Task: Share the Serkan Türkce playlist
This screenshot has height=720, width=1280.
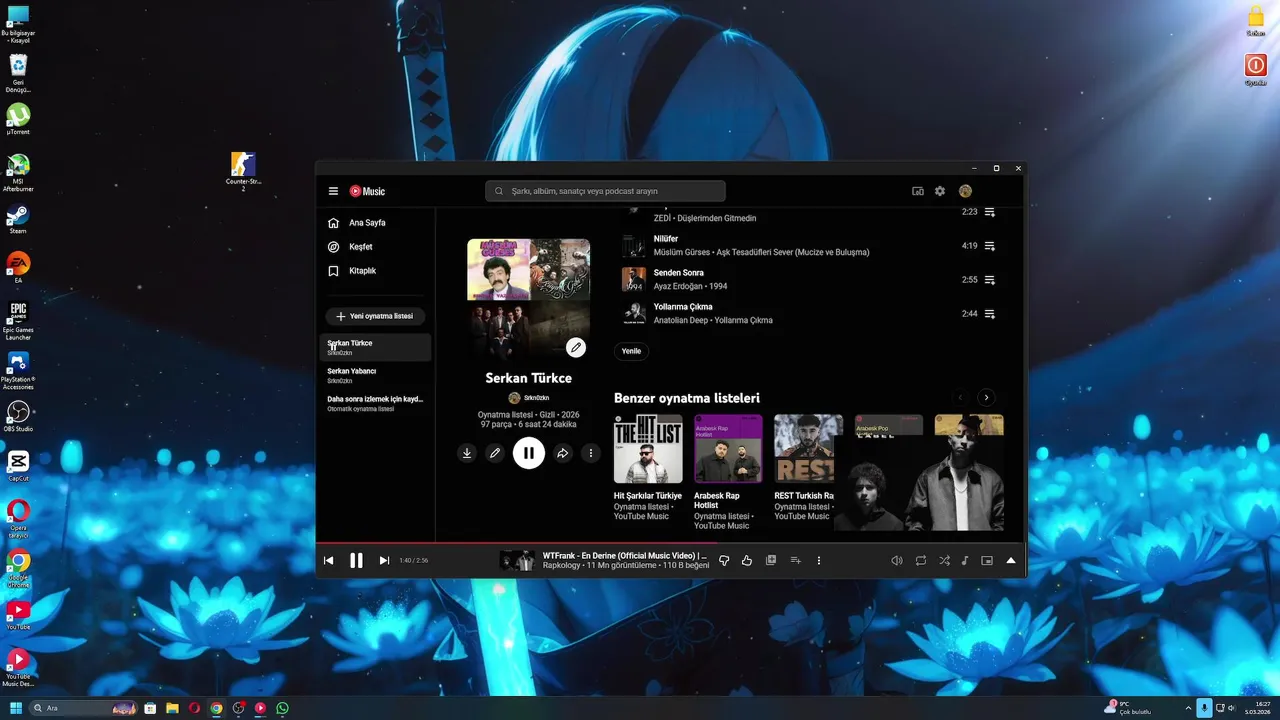Action: point(563,453)
